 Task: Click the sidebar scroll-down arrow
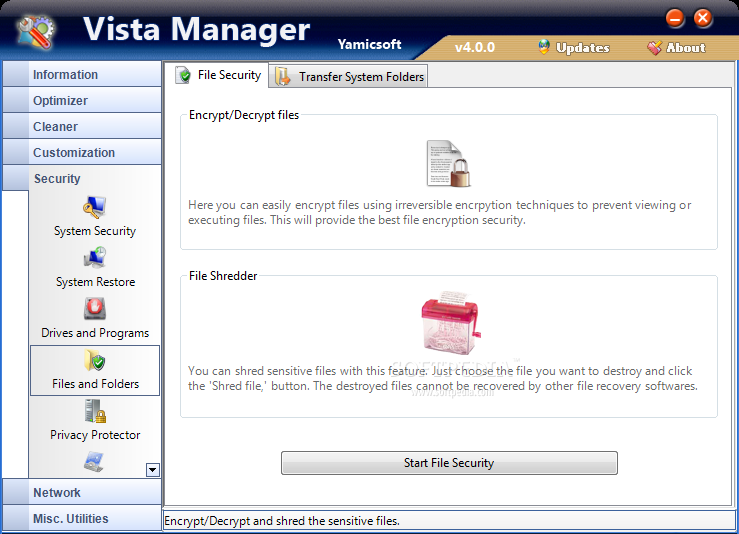click(153, 470)
